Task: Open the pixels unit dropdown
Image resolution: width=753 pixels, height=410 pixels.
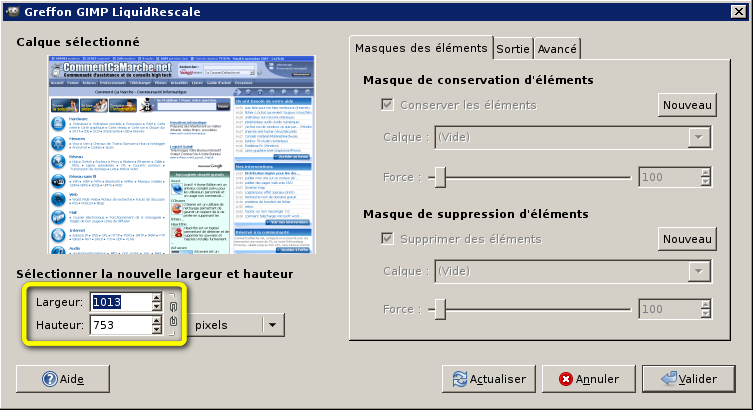Action: (271, 325)
